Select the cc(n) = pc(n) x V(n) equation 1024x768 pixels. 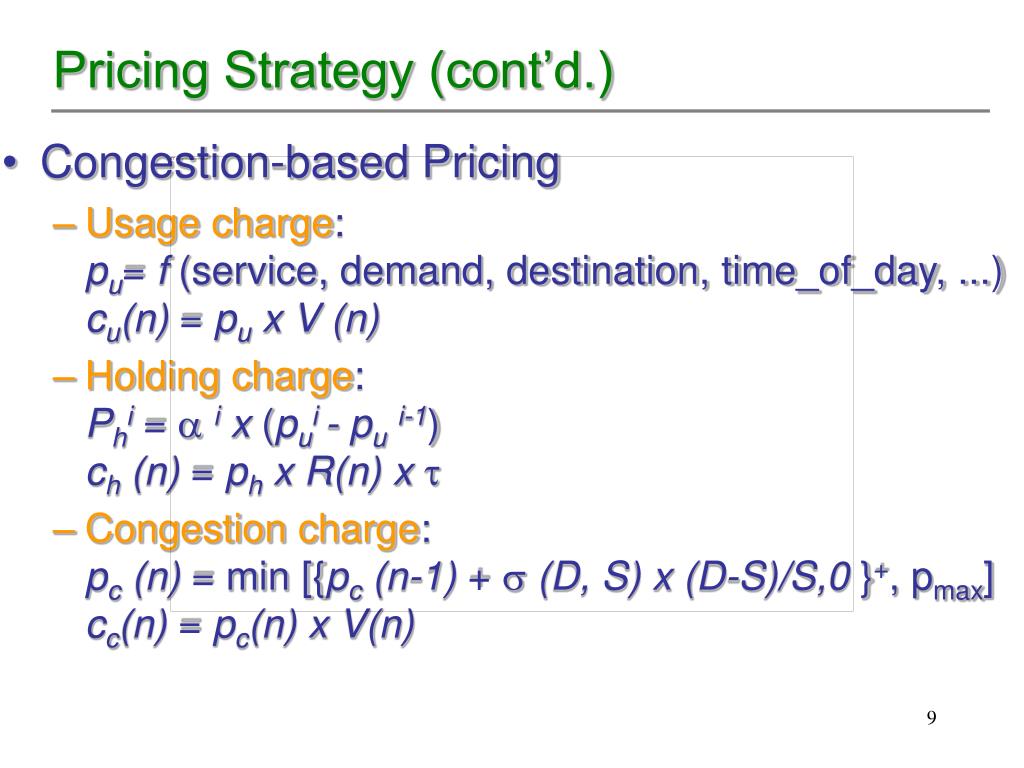coord(251,628)
